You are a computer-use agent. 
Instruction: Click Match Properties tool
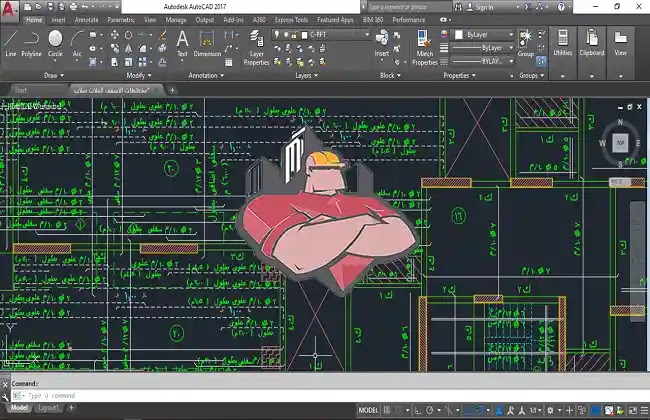pos(424,48)
